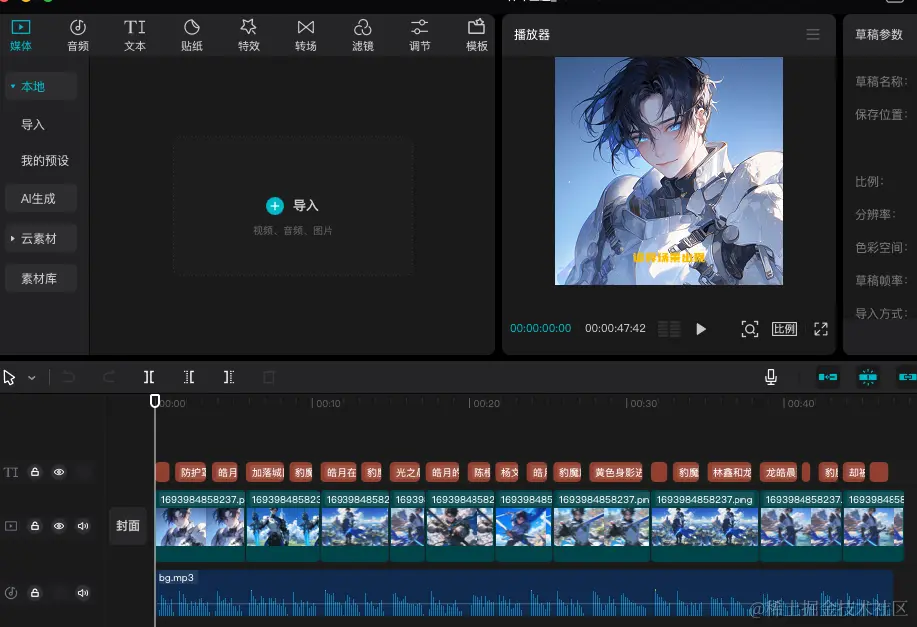Select the 加落城 subtitle clip
917x627 pixels.
[266, 472]
